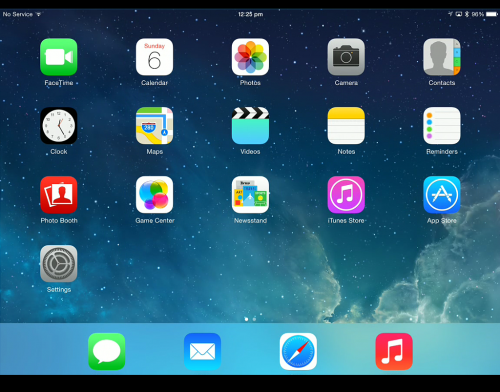This screenshot has width=500, height=392.
Task: Open Music from the dock
Action: pyautogui.click(x=394, y=351)
